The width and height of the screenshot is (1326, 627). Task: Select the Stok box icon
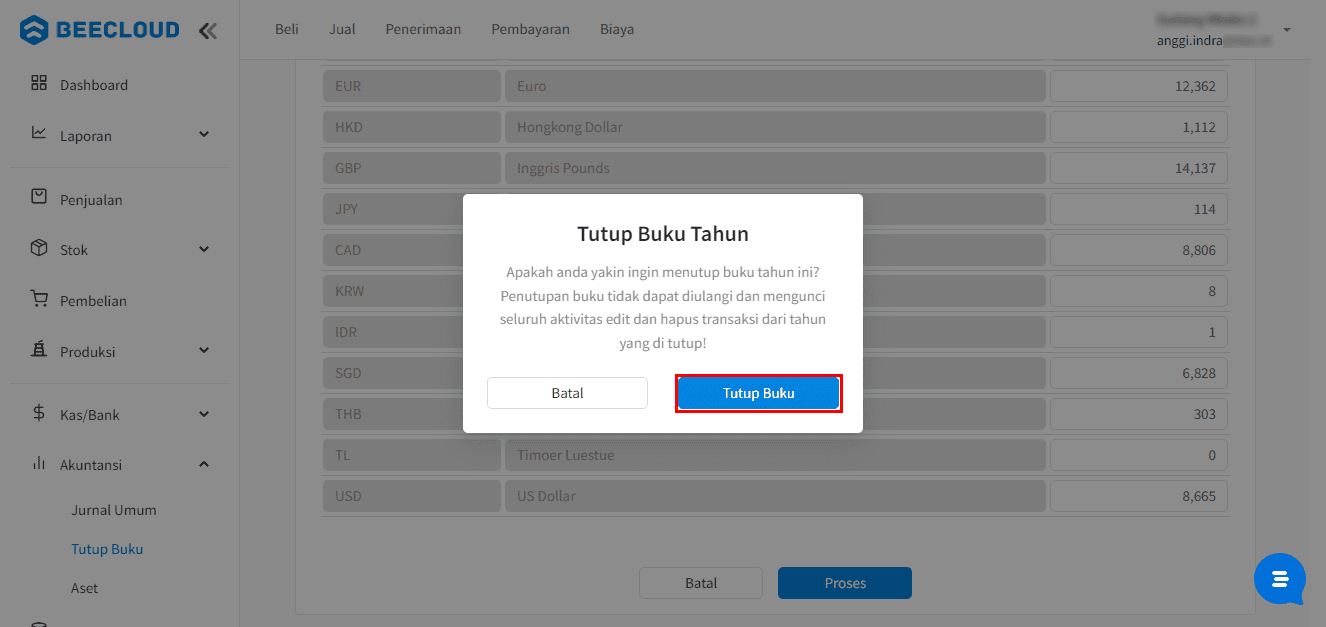(x=39, y=248)
